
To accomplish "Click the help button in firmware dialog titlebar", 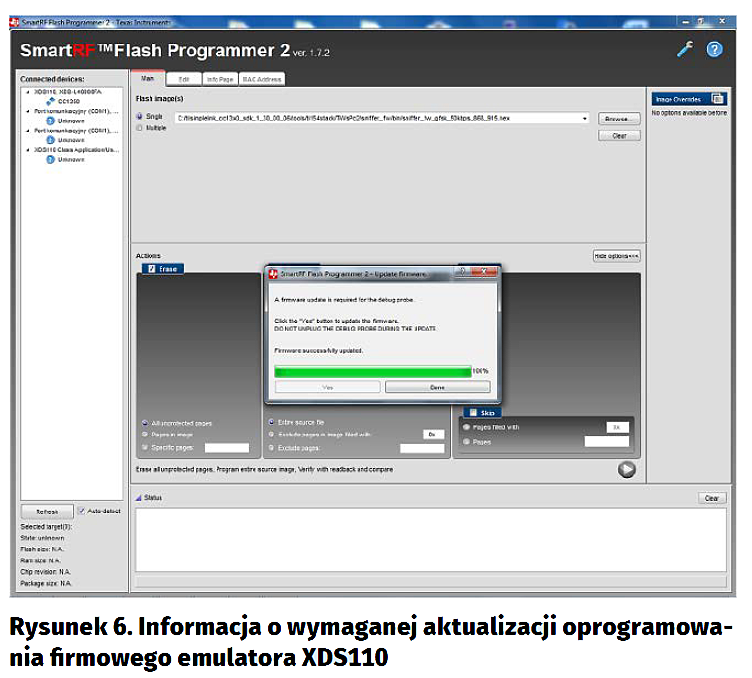I will [464, 272].
